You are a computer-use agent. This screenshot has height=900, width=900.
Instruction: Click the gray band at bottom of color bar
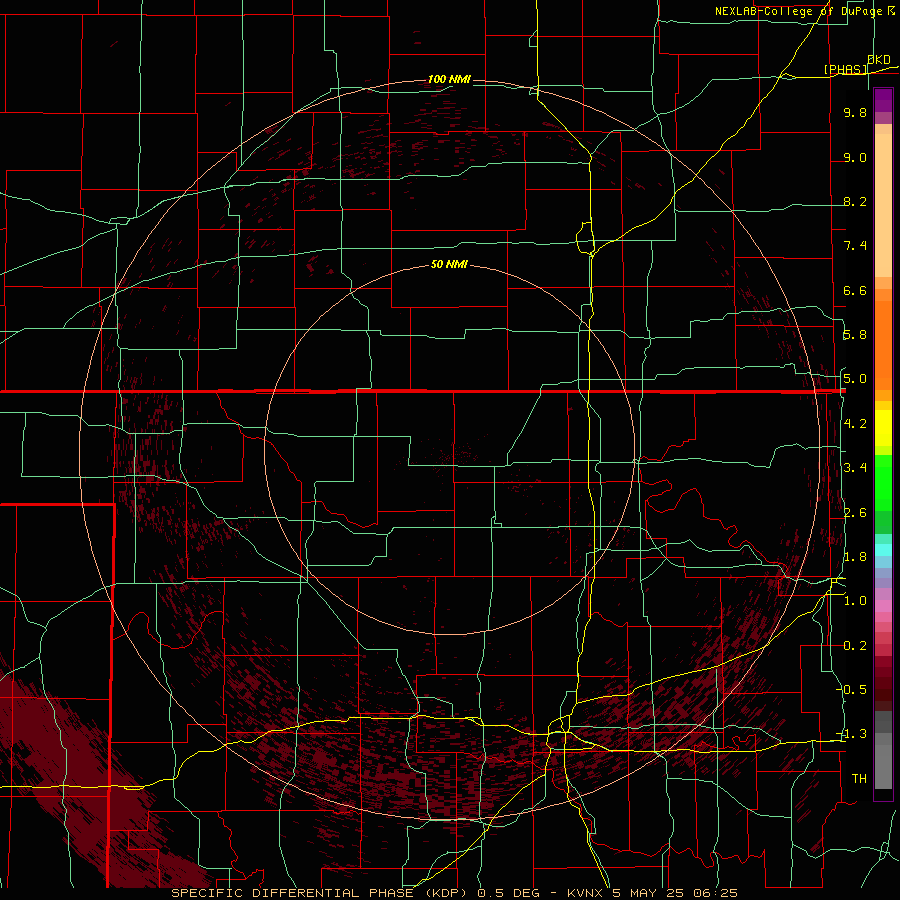coord(883,763)
